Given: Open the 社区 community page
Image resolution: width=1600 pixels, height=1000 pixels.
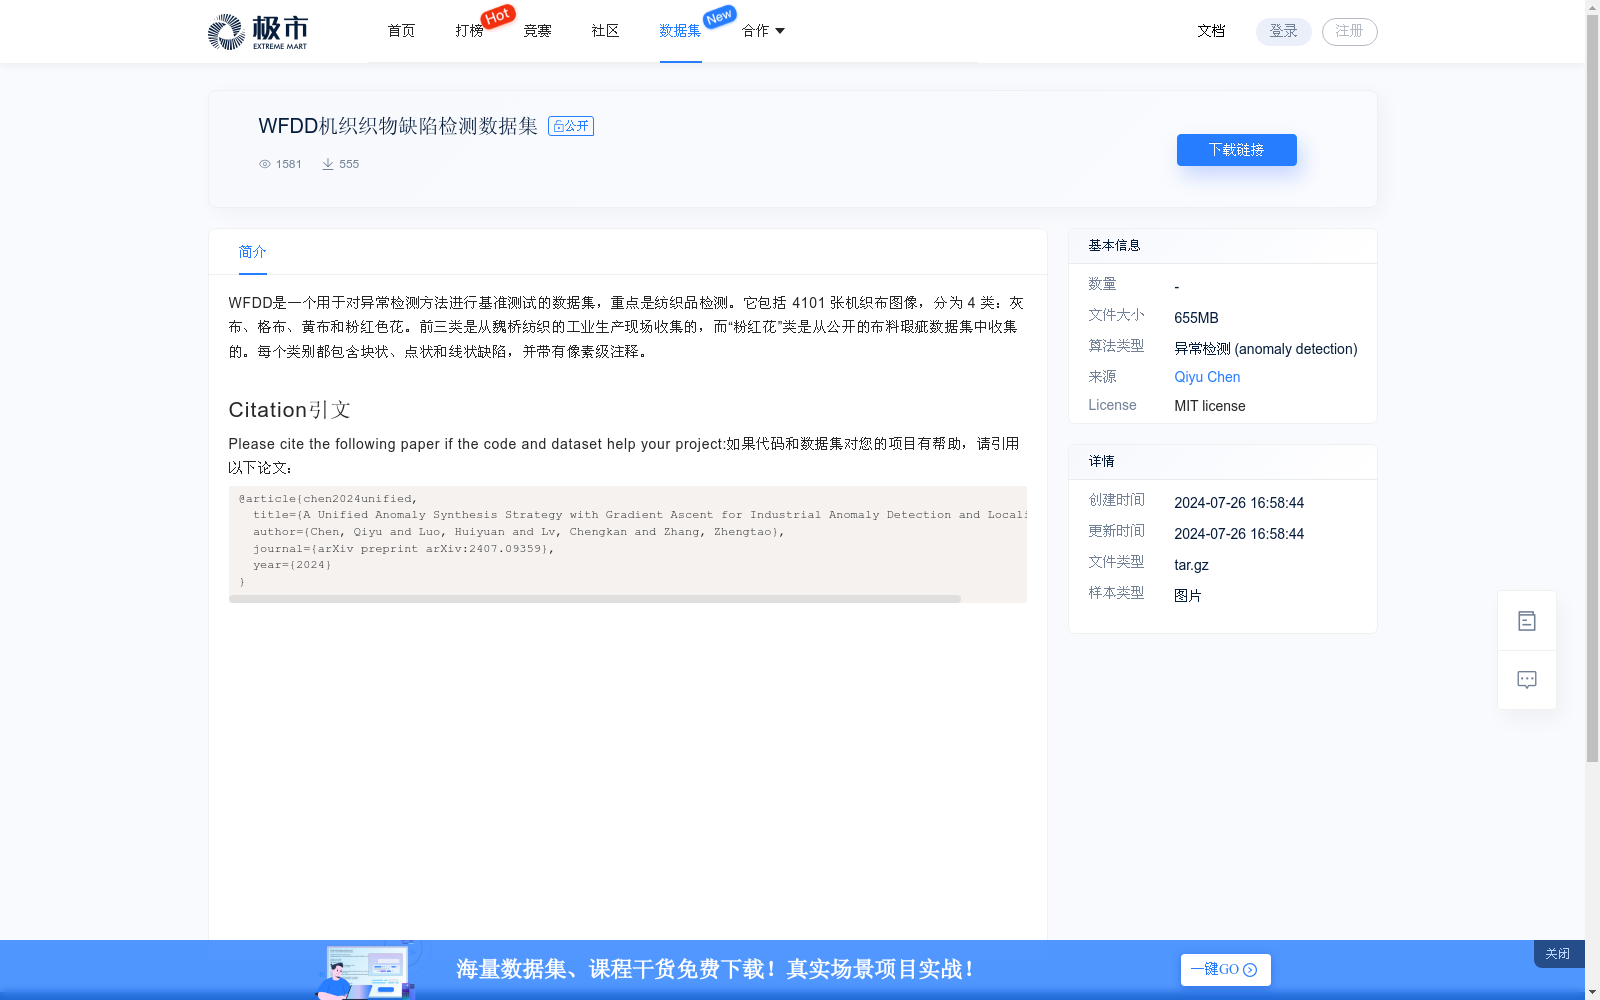Looking at the screenshot, I should (x=605, y=31).
